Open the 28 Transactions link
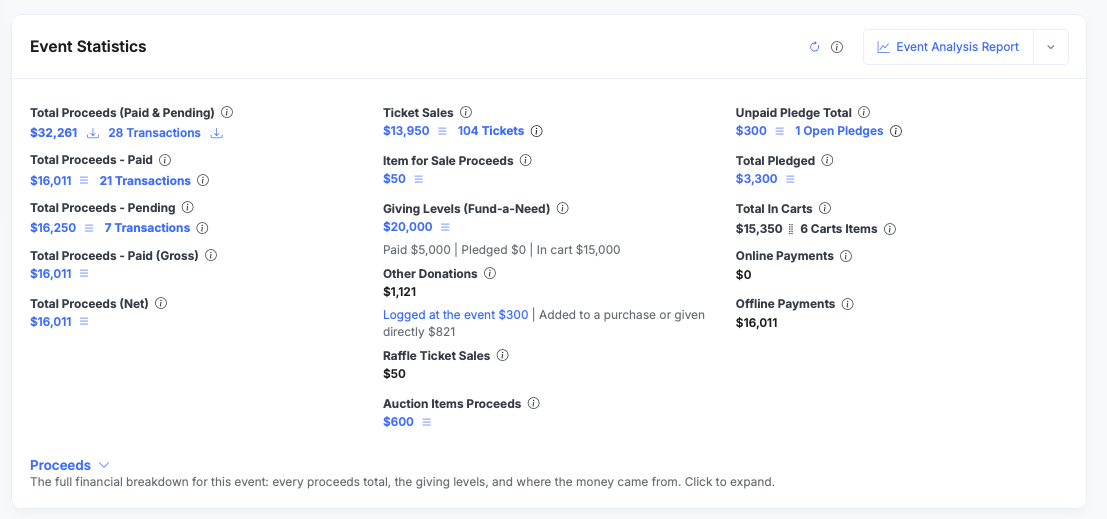The height and width of the screenshot is (519, 1107). click(155, 133)
